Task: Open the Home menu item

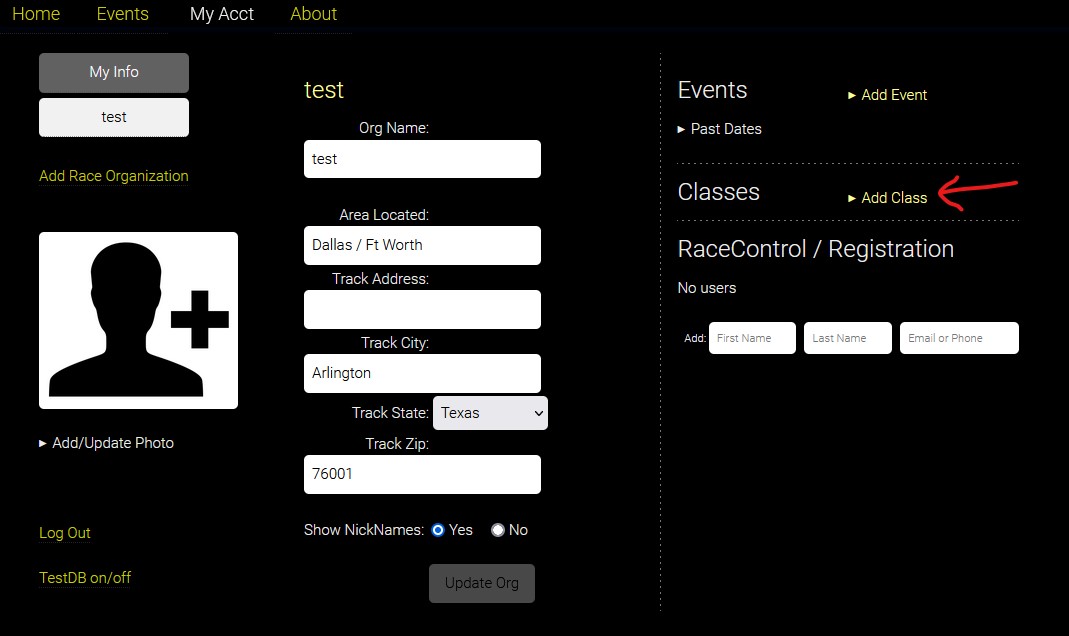Action: [36, 14]
